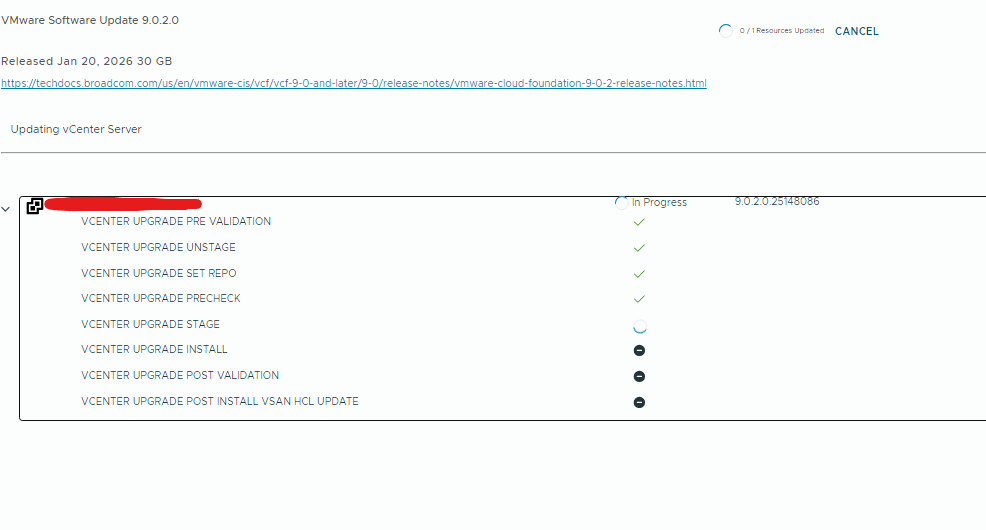The width and height of the screenshot is (986, 530).
Task: Click the Resources Updated progress spinner
Action: [726, 31]
